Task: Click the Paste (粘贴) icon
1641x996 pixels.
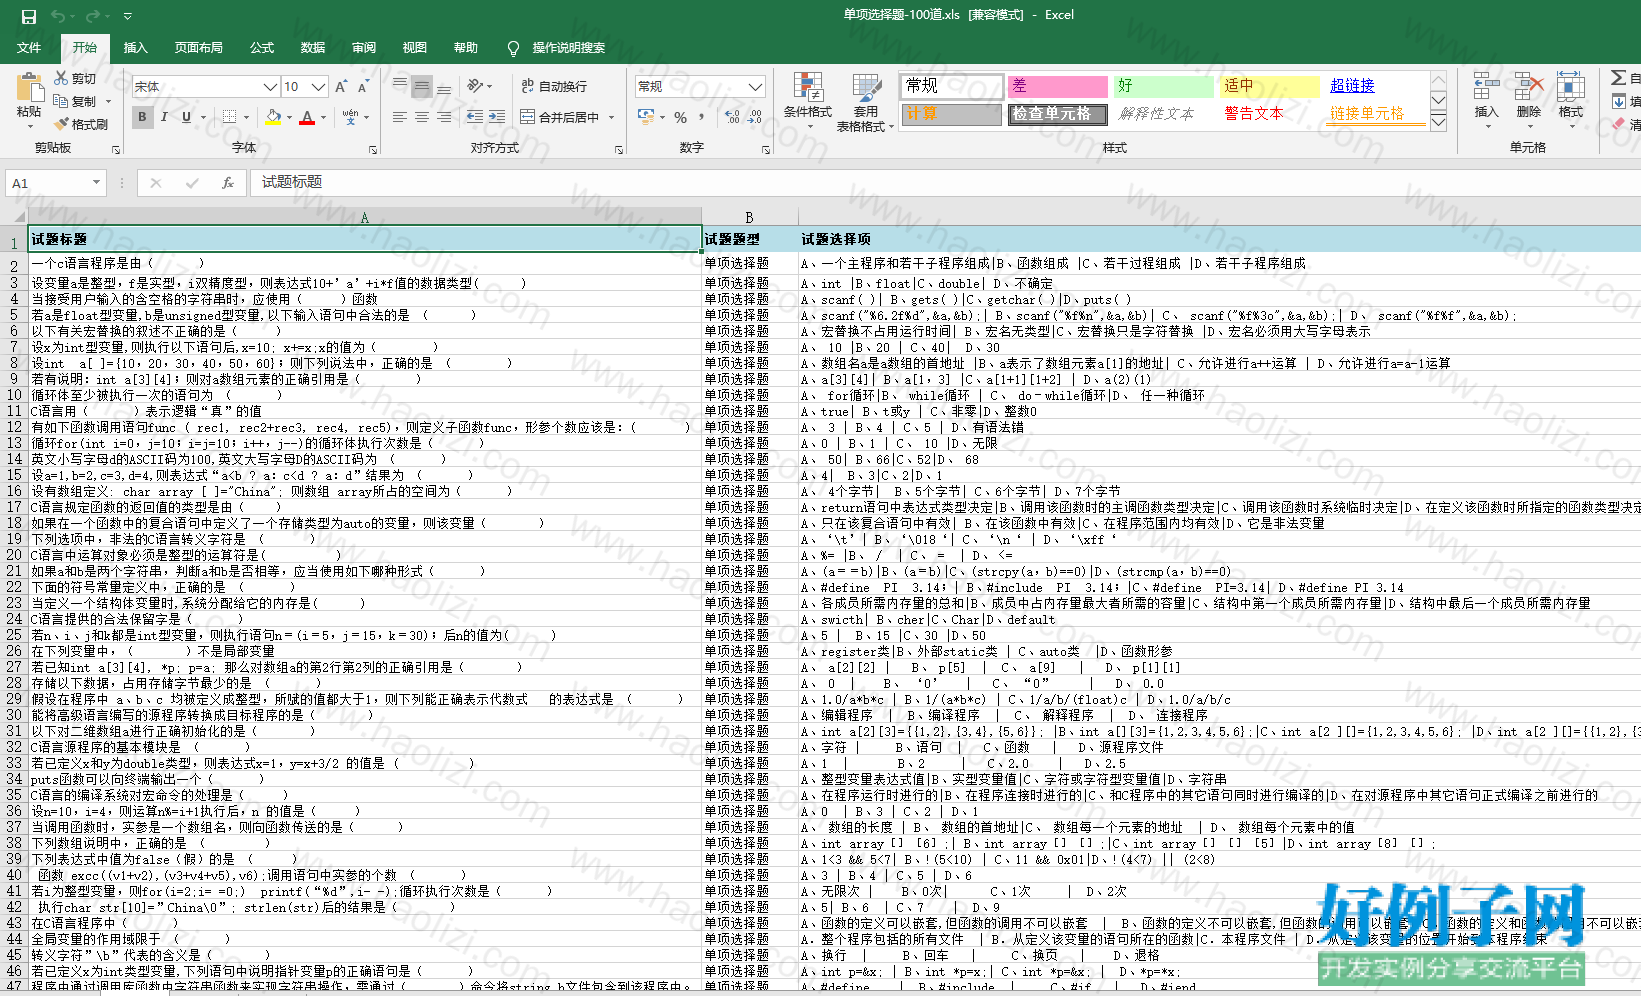Action: (29, 90)
